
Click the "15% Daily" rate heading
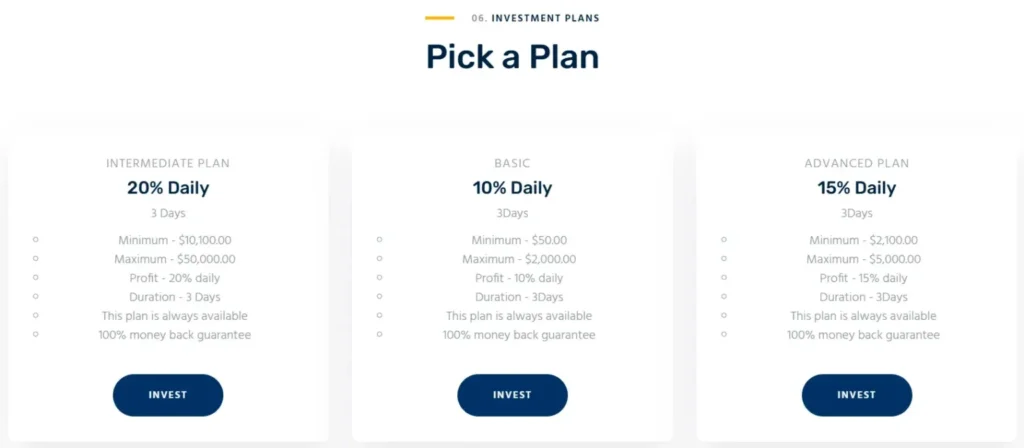856,187
